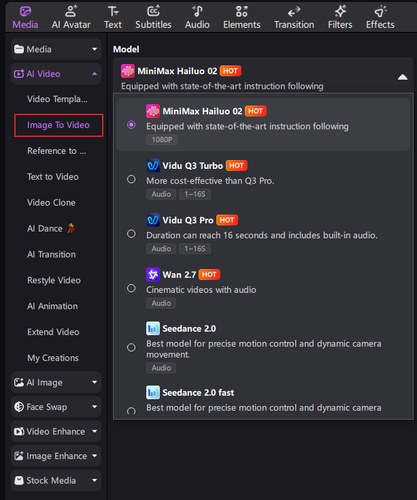Viewport: 417px width, 500px height.
Task: Open Reference to... menu item
Action: pos(57,151)
